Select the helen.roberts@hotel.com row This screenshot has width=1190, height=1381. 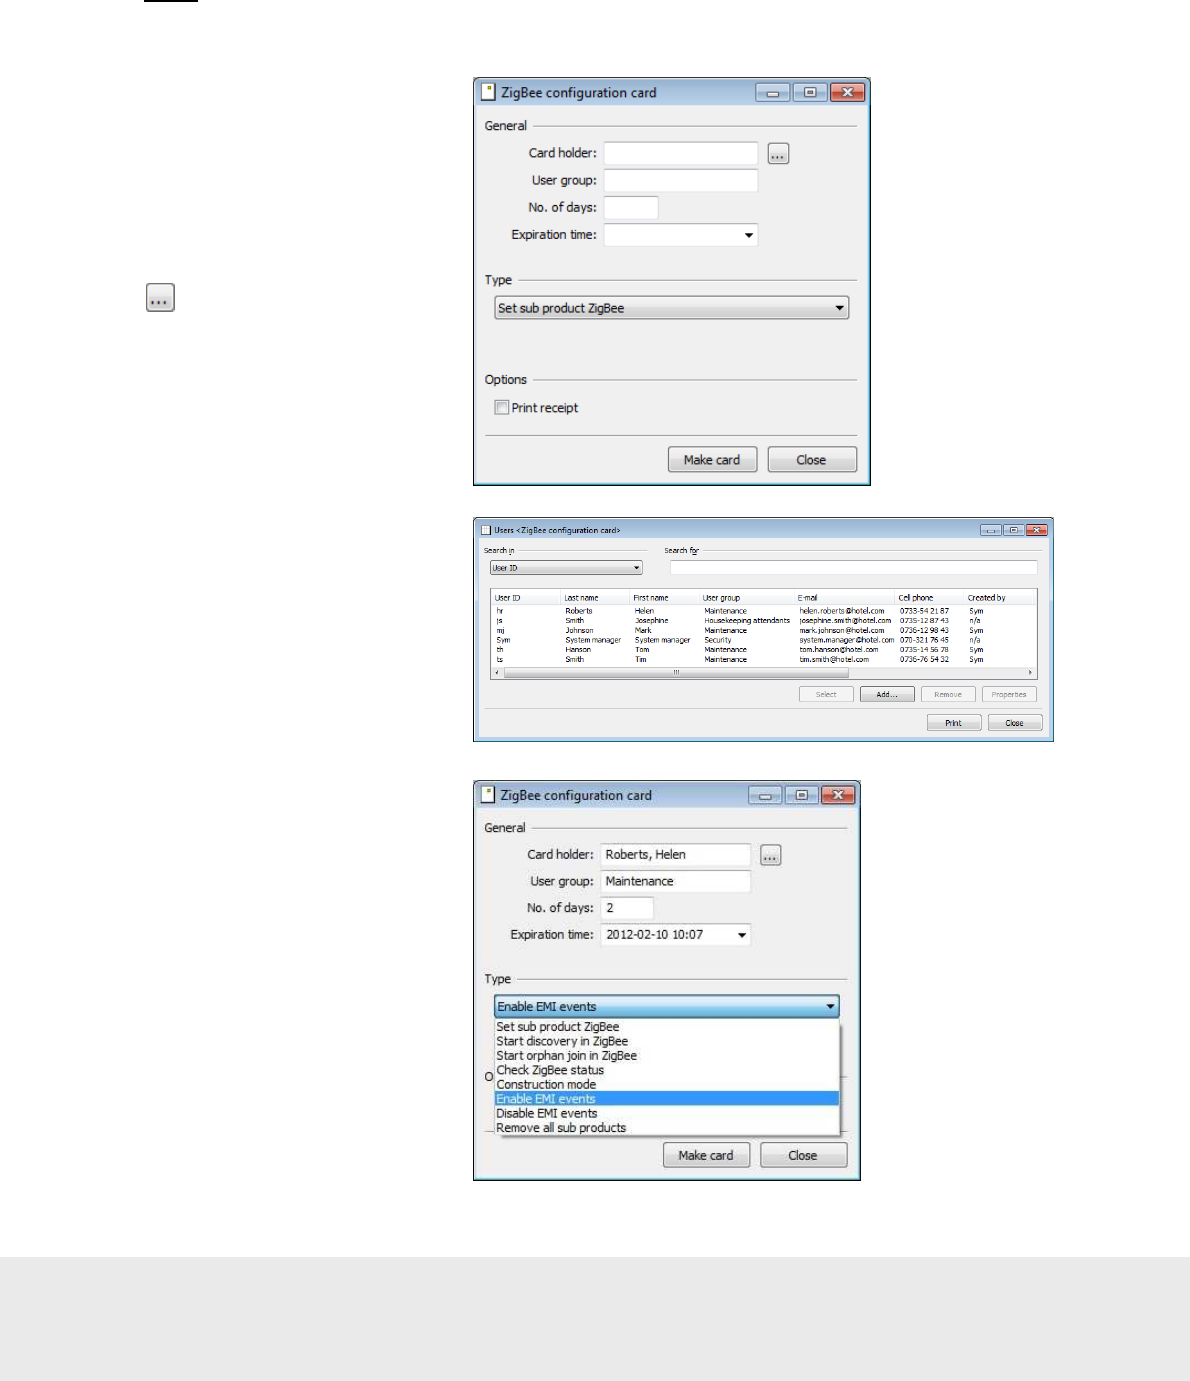tap(763, 611)
